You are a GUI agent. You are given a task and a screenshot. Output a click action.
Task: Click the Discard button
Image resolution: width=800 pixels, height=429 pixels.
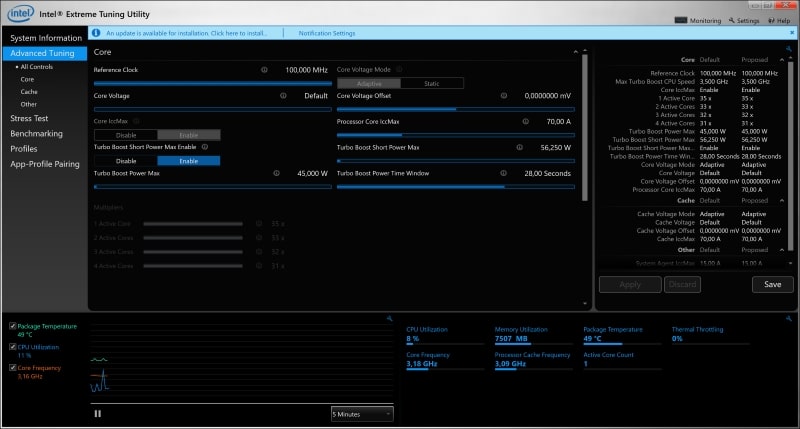click(682, 284)
